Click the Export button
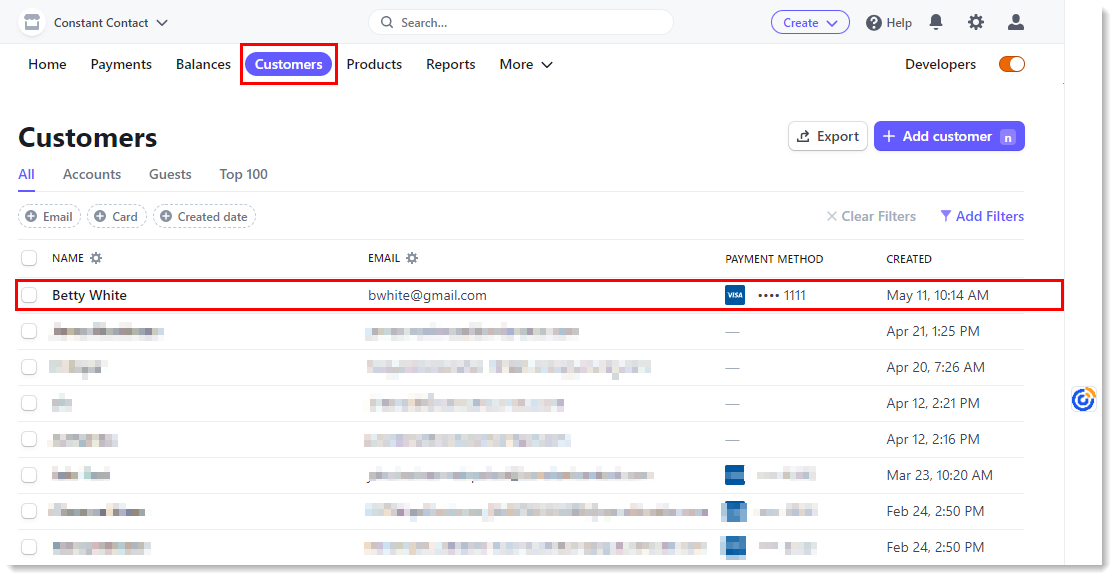The width and height of the screenshot is (1117, 580). 828,136
